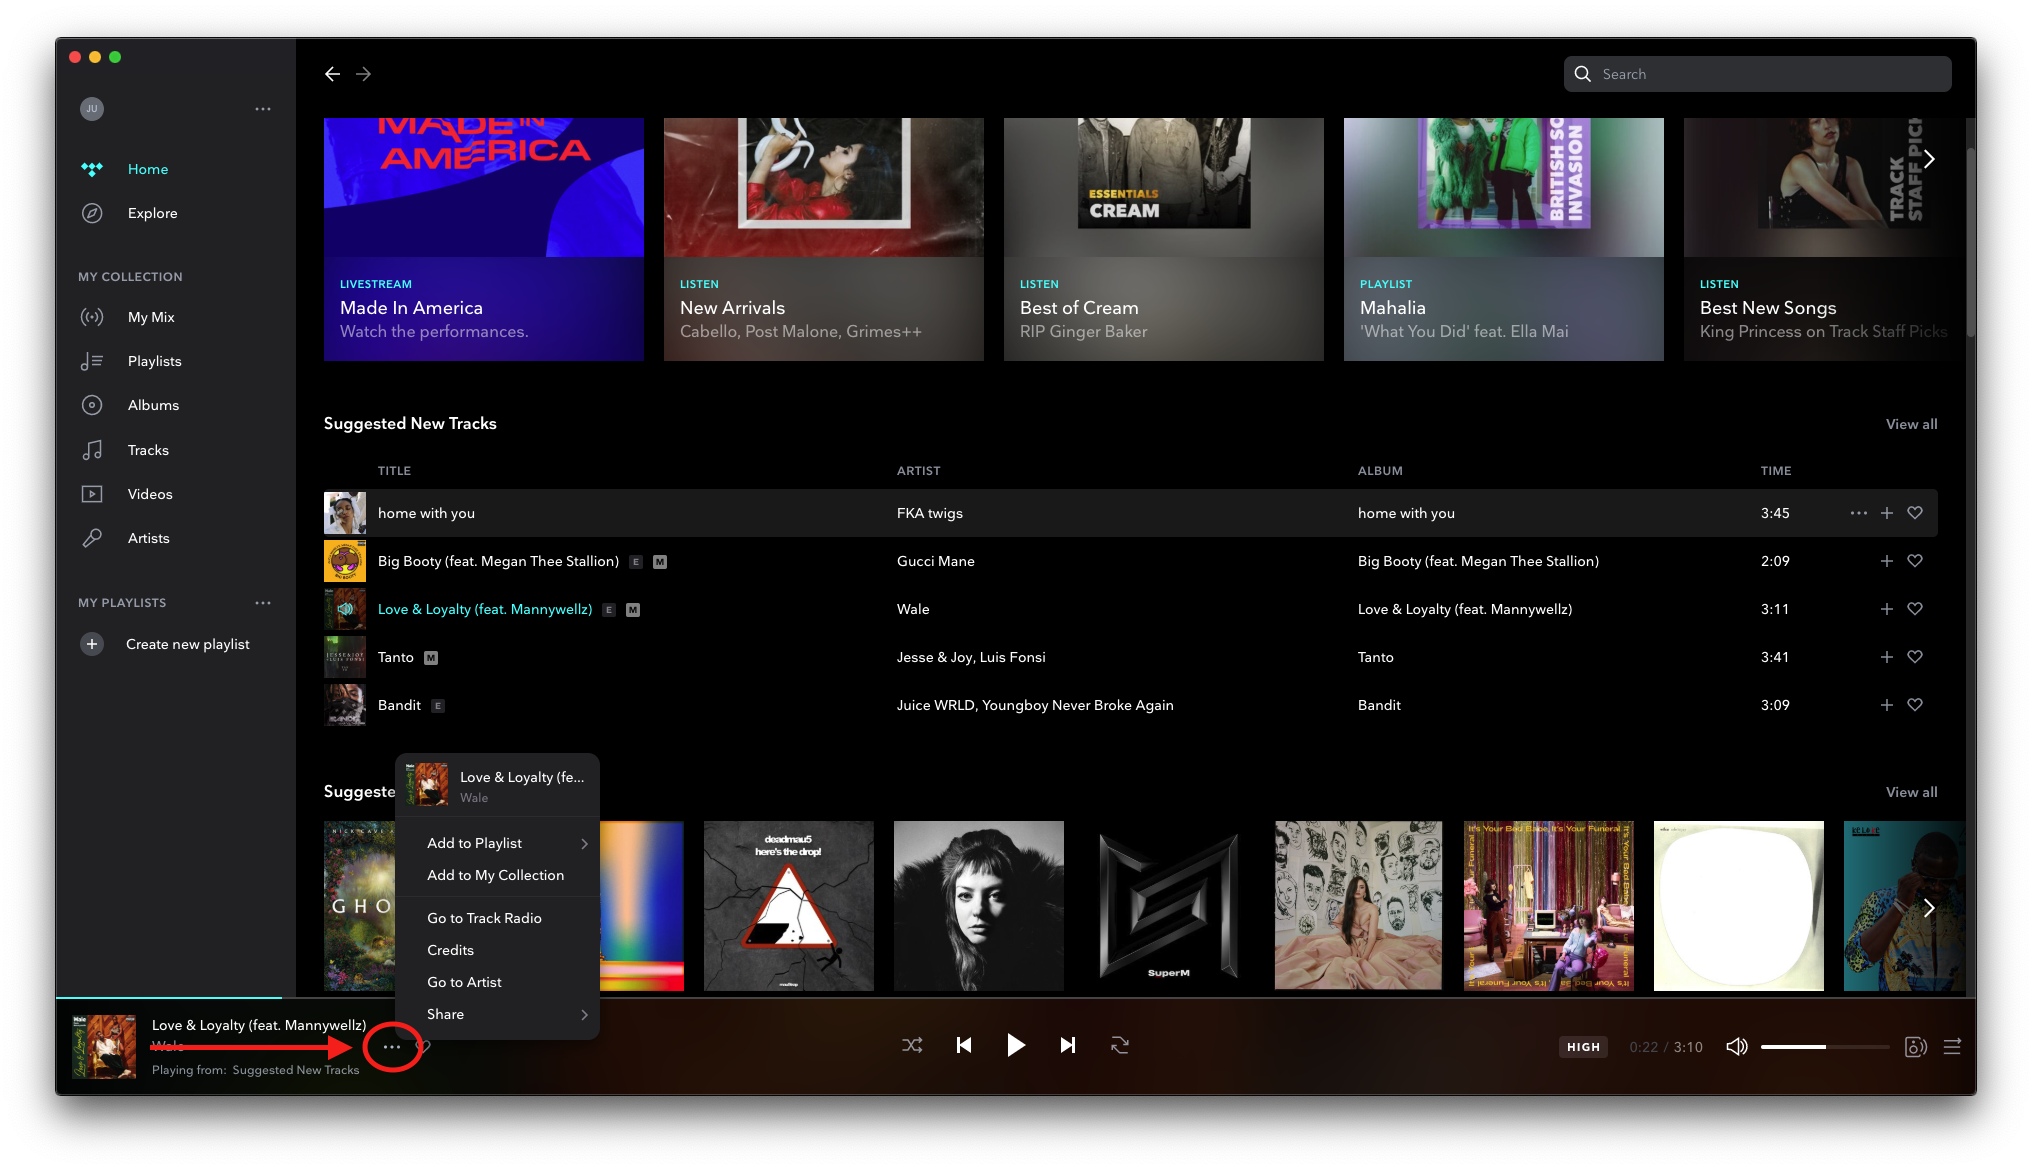
Task: Choose Go to Artist
Action: click(x=498, y=982)
